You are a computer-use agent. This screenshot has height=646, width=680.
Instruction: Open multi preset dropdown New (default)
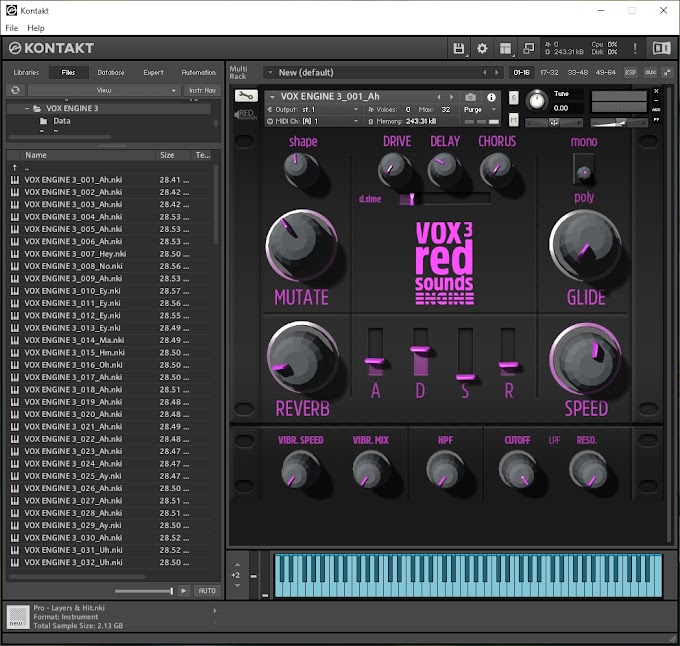pos(271,72)
